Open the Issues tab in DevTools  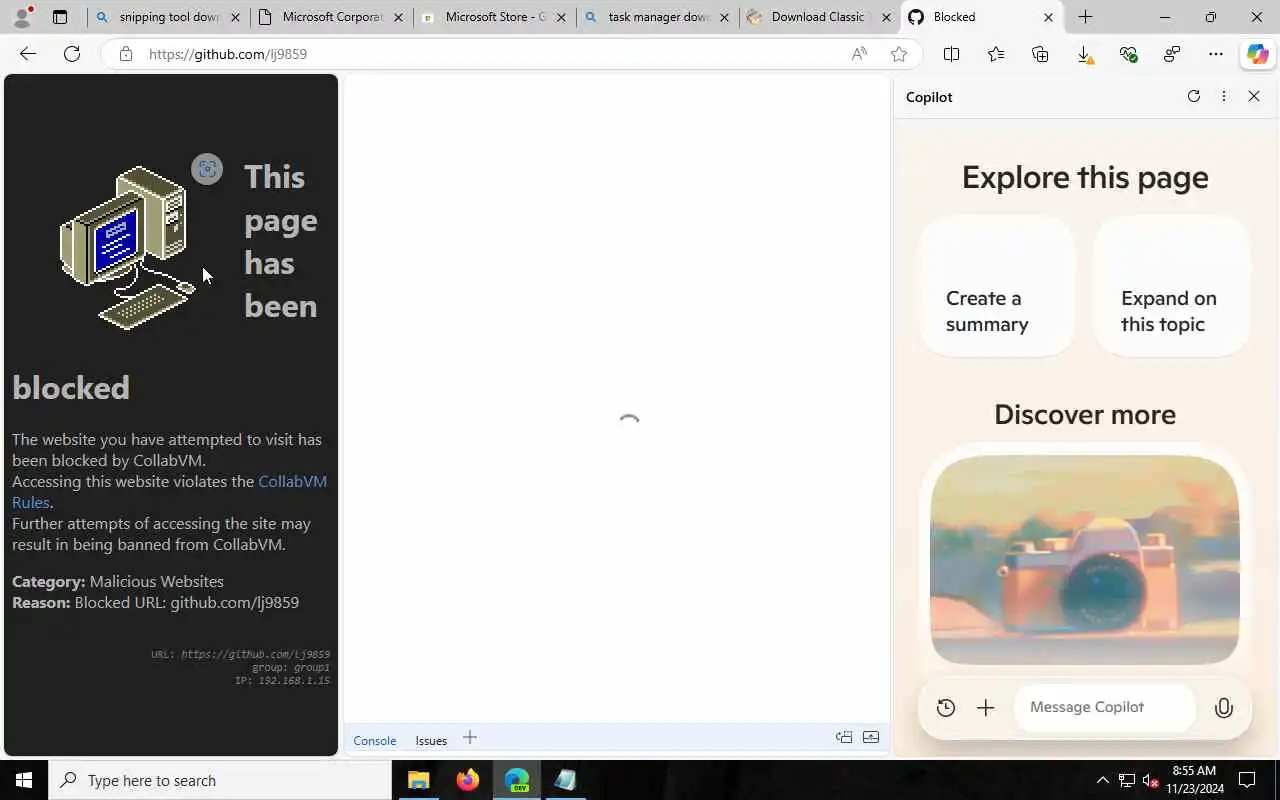[431, 740]
